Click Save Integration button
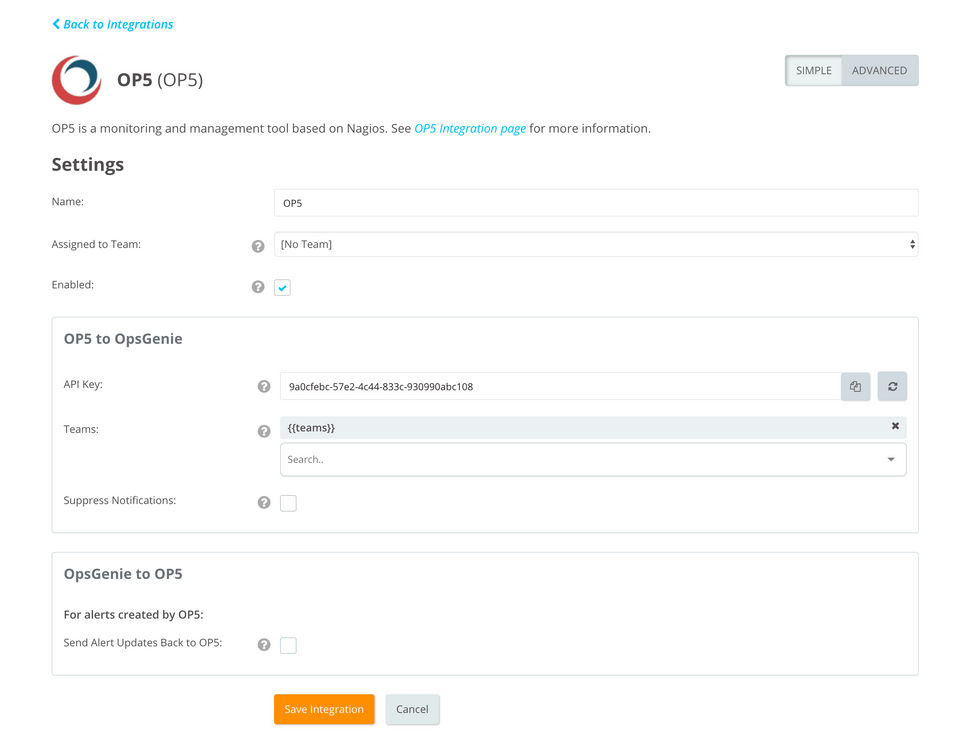960x731 pixels. click(324, 709)
